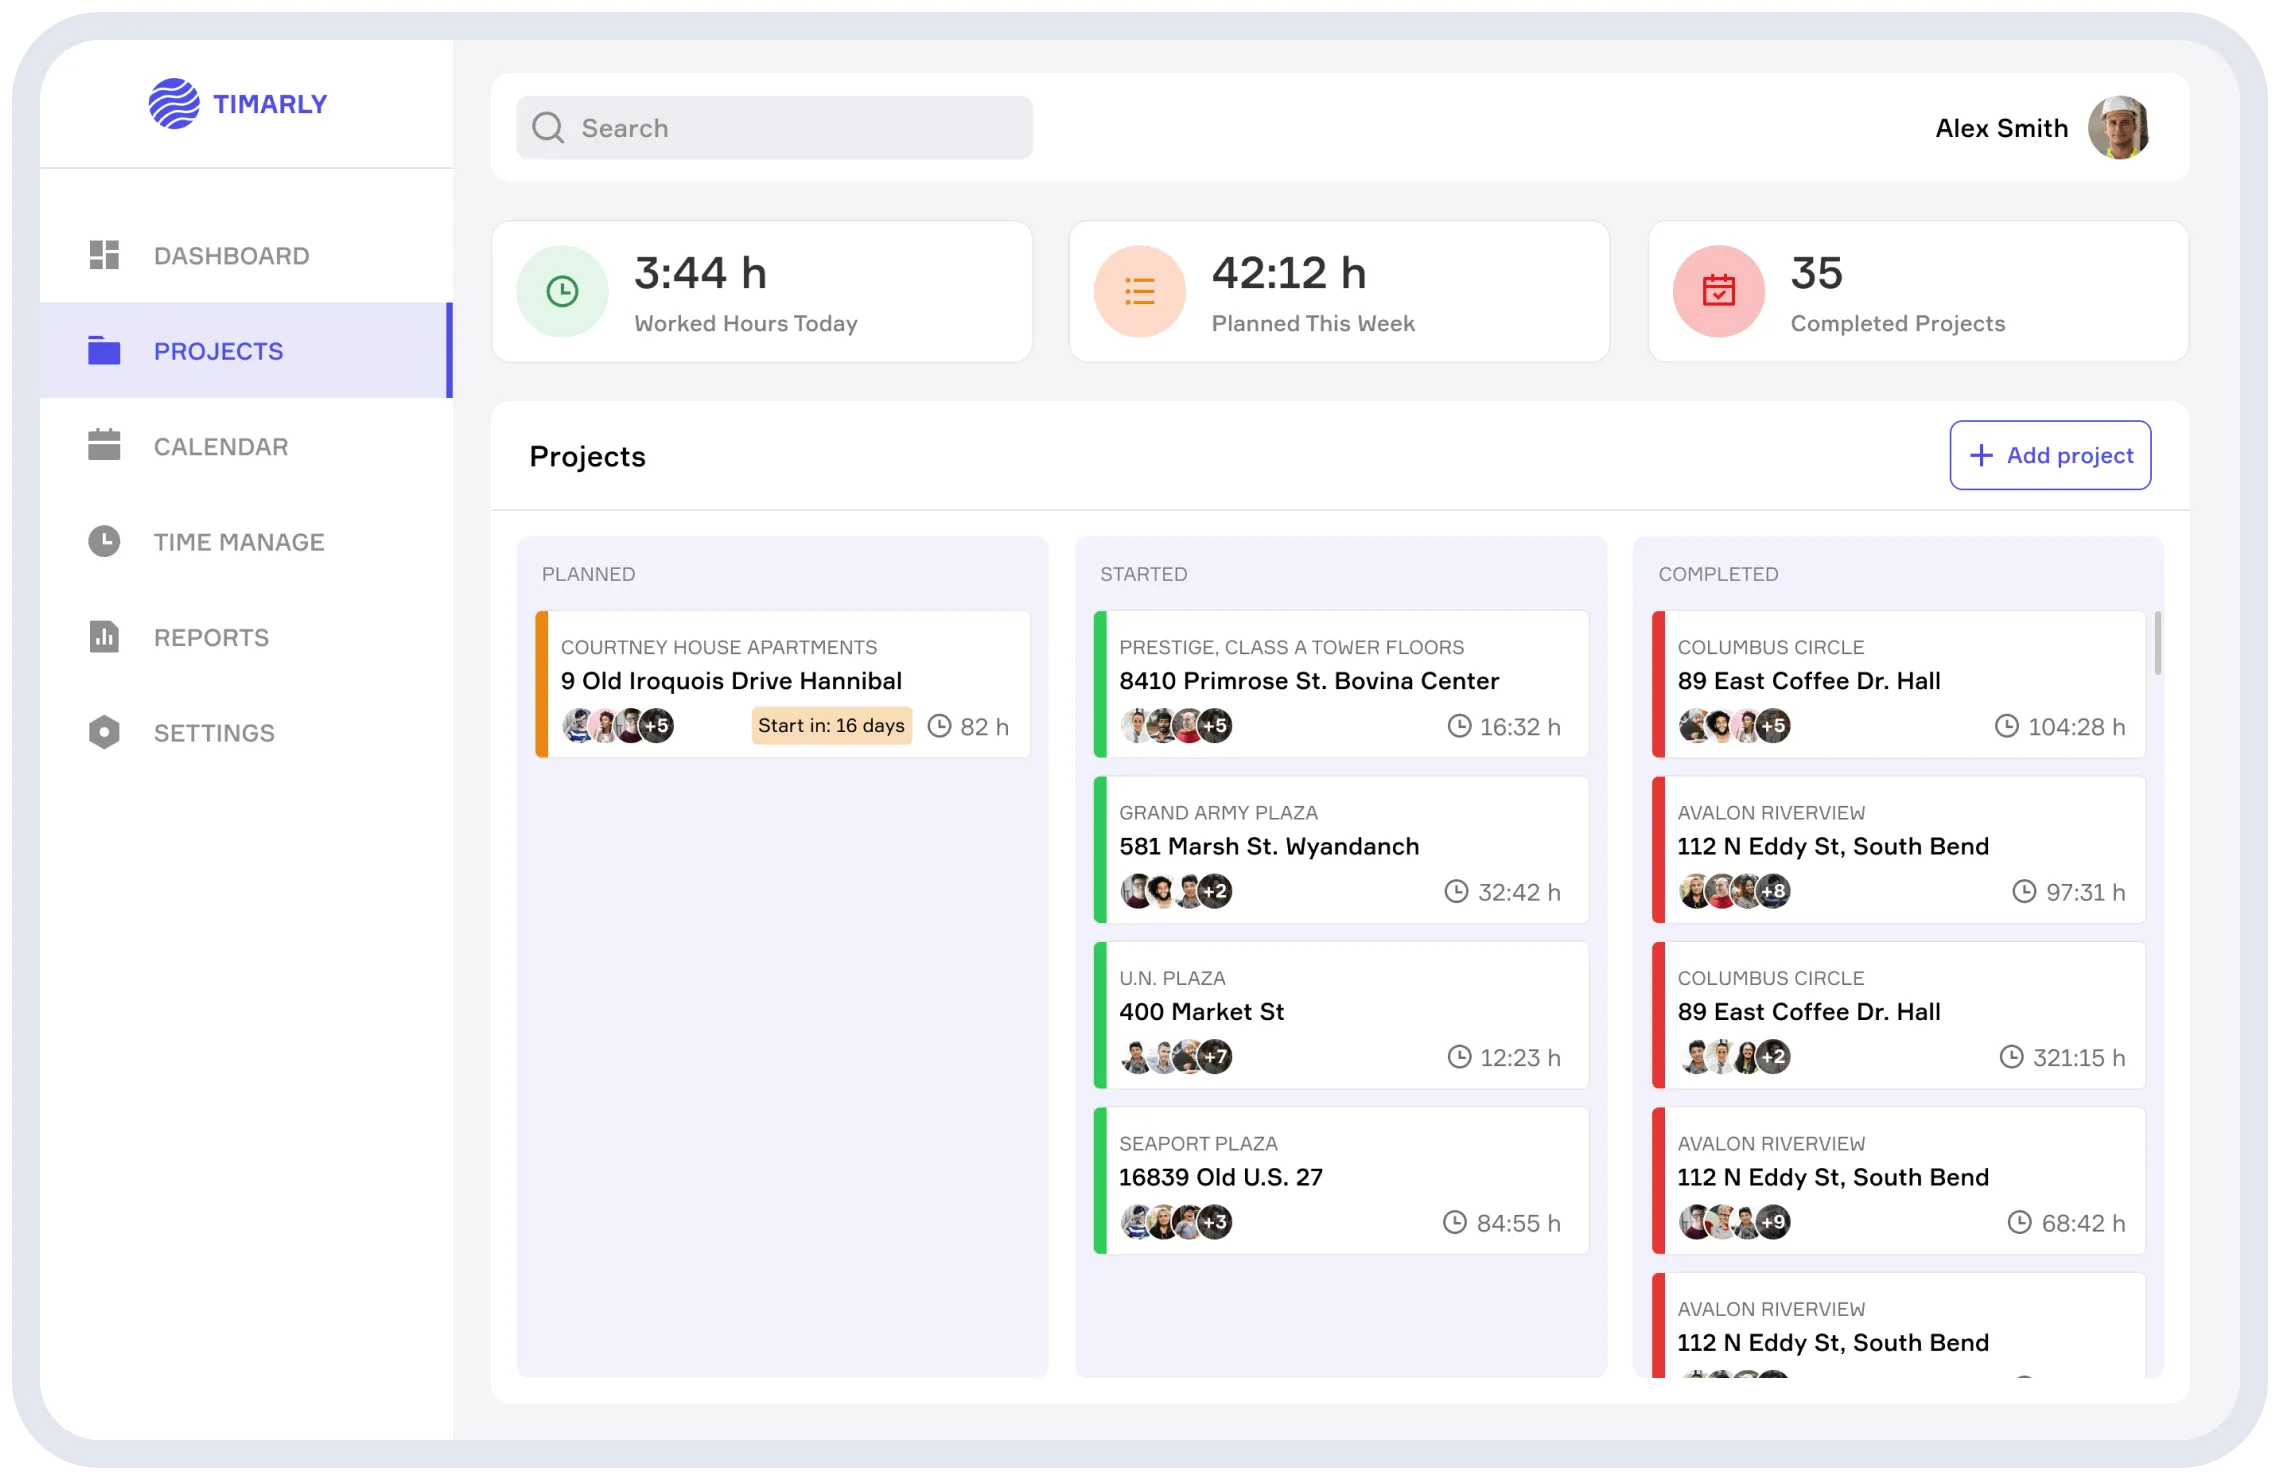Open Alex Smith's profile avatar

point(2118,128)
